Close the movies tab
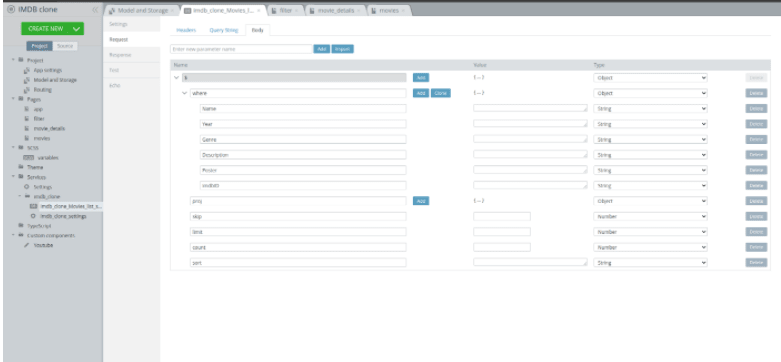This screenshot has height=362, width=781. (x=403, y=10)
